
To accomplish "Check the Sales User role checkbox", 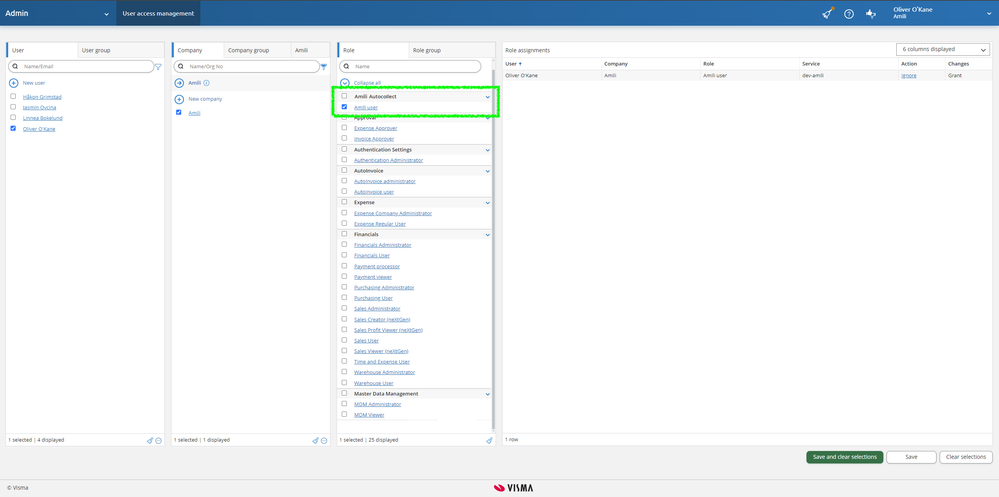I will point(345,340).
